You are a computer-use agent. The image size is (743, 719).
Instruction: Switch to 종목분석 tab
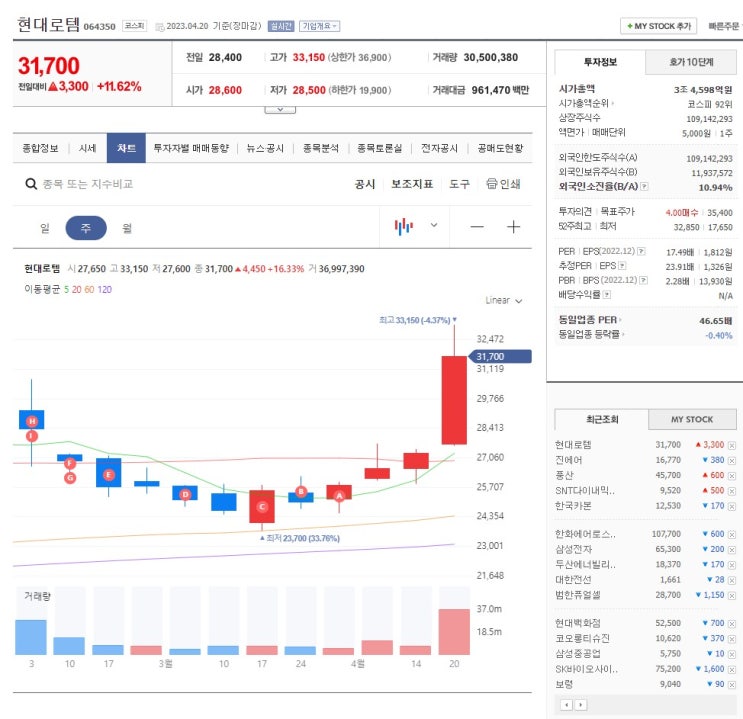pos(321,148)
